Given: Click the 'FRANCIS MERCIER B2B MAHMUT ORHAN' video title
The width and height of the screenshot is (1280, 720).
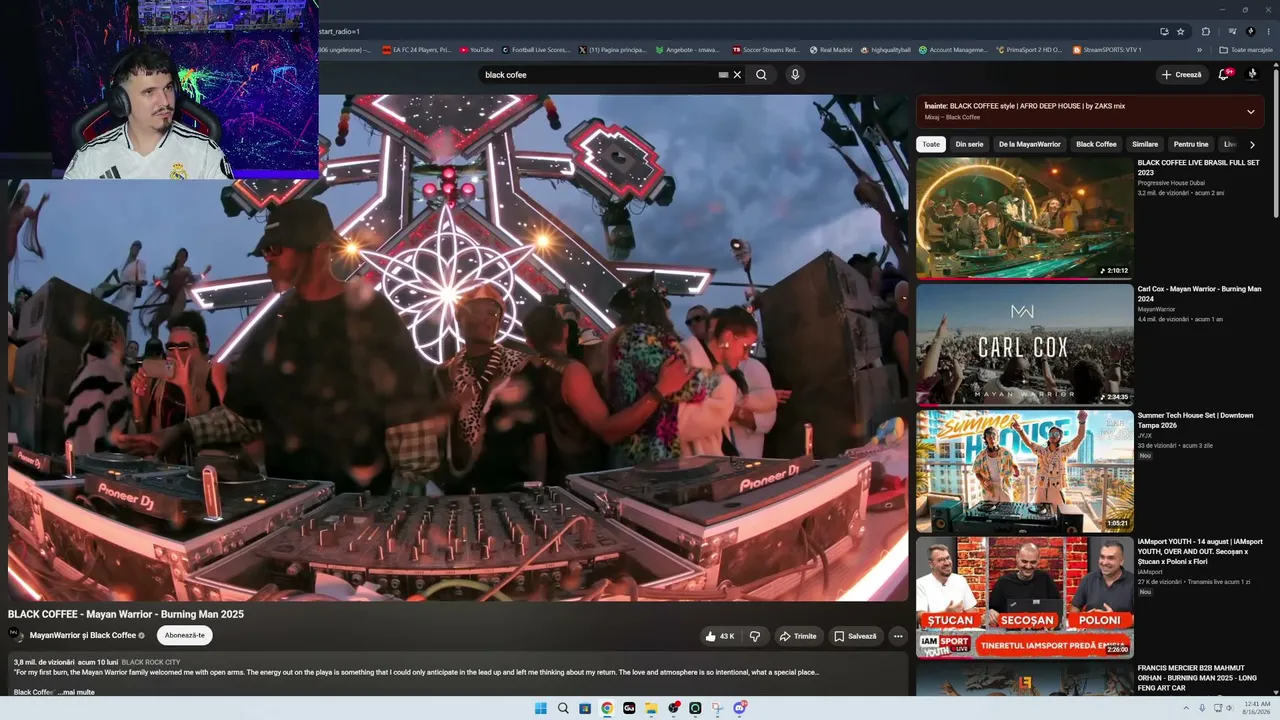Looking at the screenshot, I should [x=1196, y=678].
